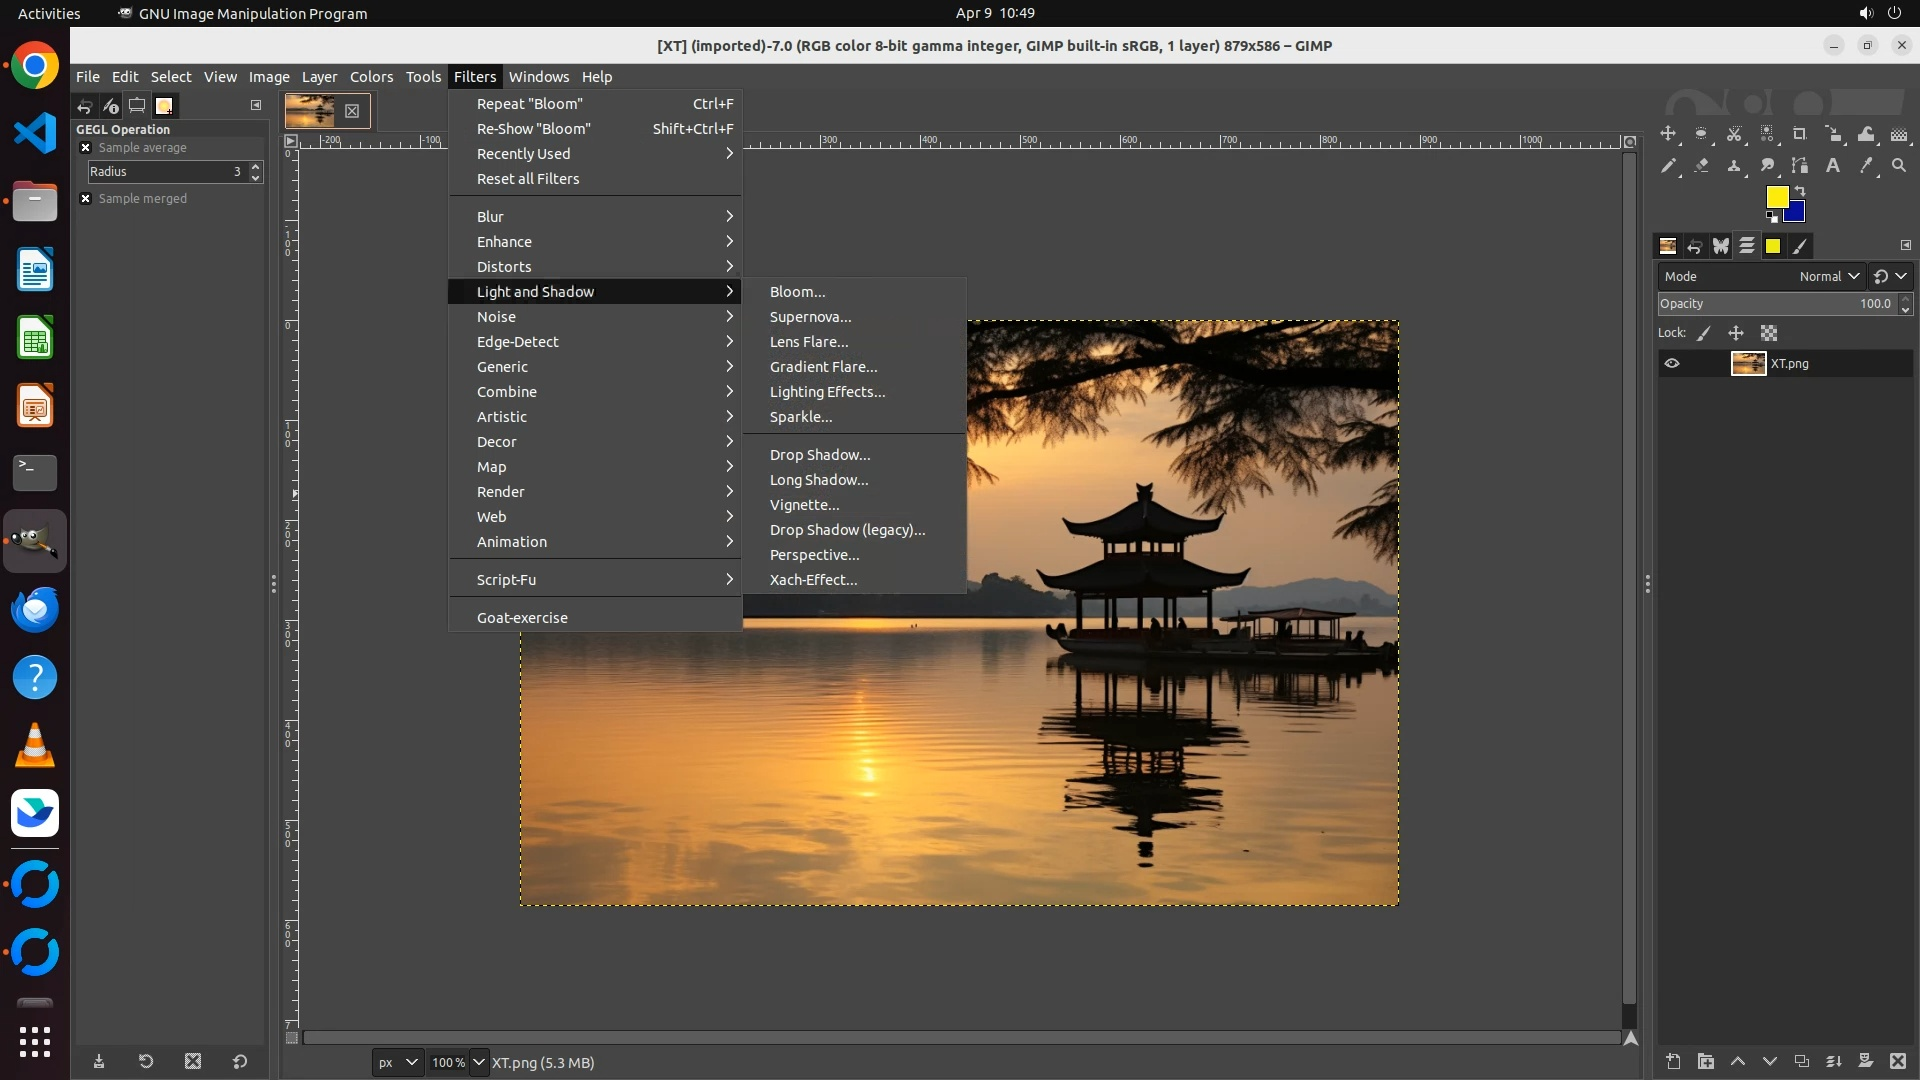Screen dimensions: 1920x1080
Task: Click the swap foreground/background colors arrow
Action: point(1800,190)
